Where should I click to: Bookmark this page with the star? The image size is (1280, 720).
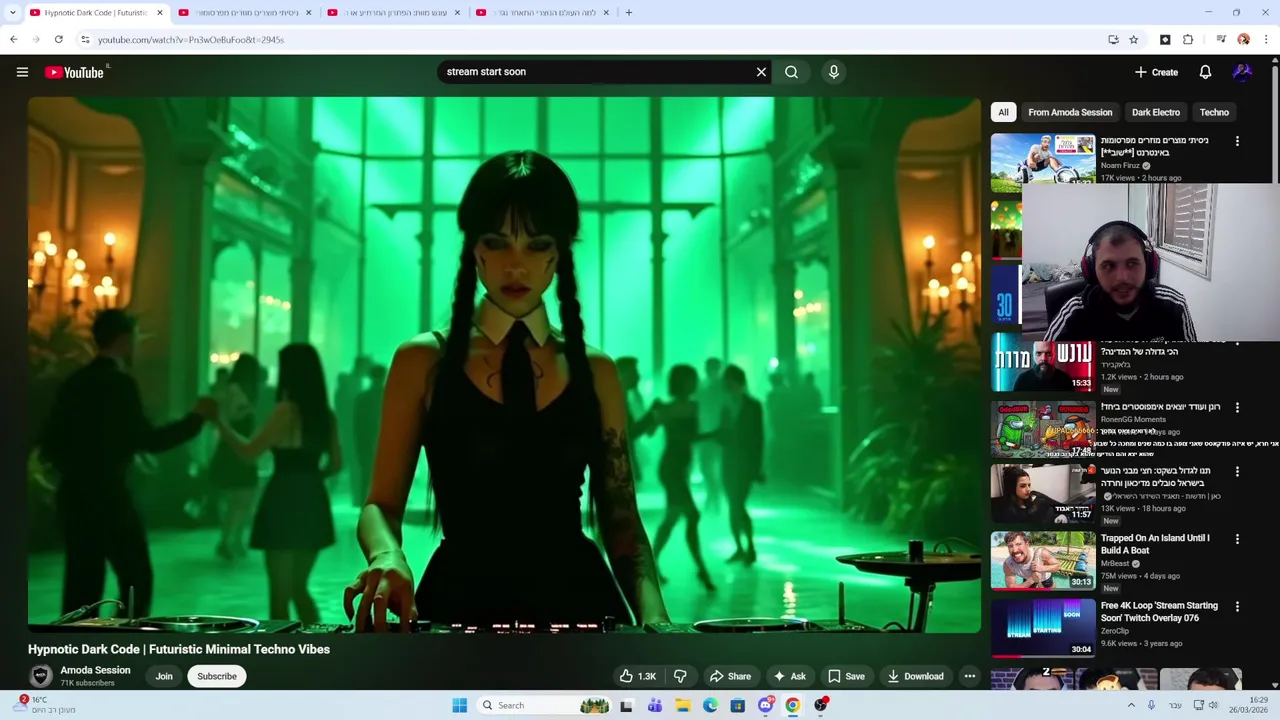pyautogui.click(x=1133, y=40)
